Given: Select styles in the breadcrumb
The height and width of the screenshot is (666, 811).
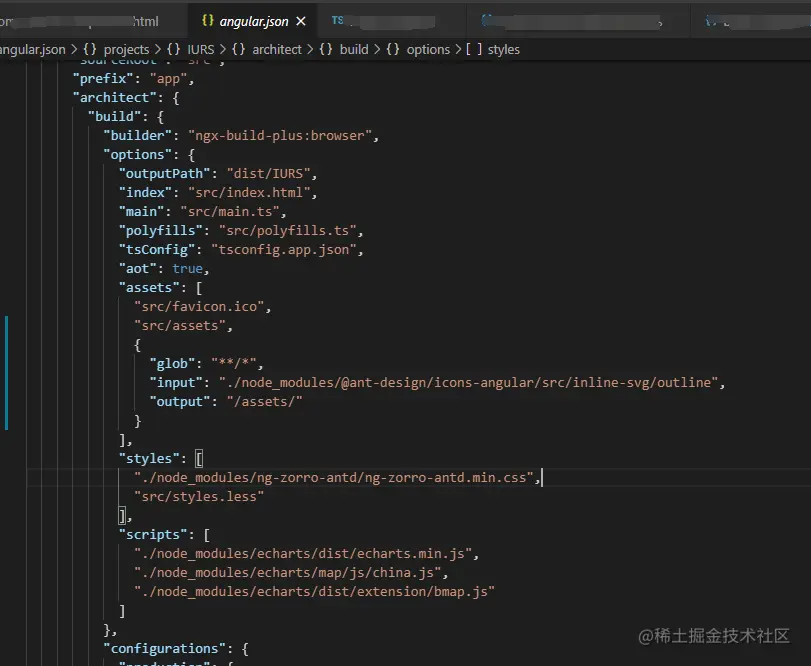Looking at the screenshot, I should 504,50.
